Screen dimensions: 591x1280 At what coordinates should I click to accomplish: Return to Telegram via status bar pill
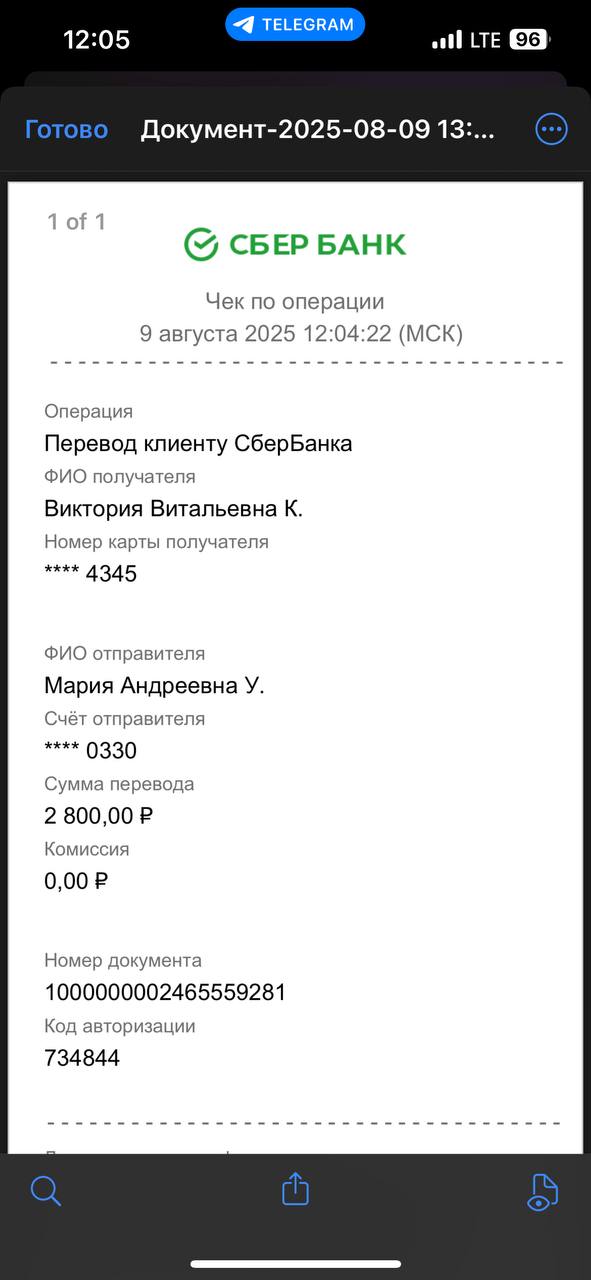[x=295, y=25]
